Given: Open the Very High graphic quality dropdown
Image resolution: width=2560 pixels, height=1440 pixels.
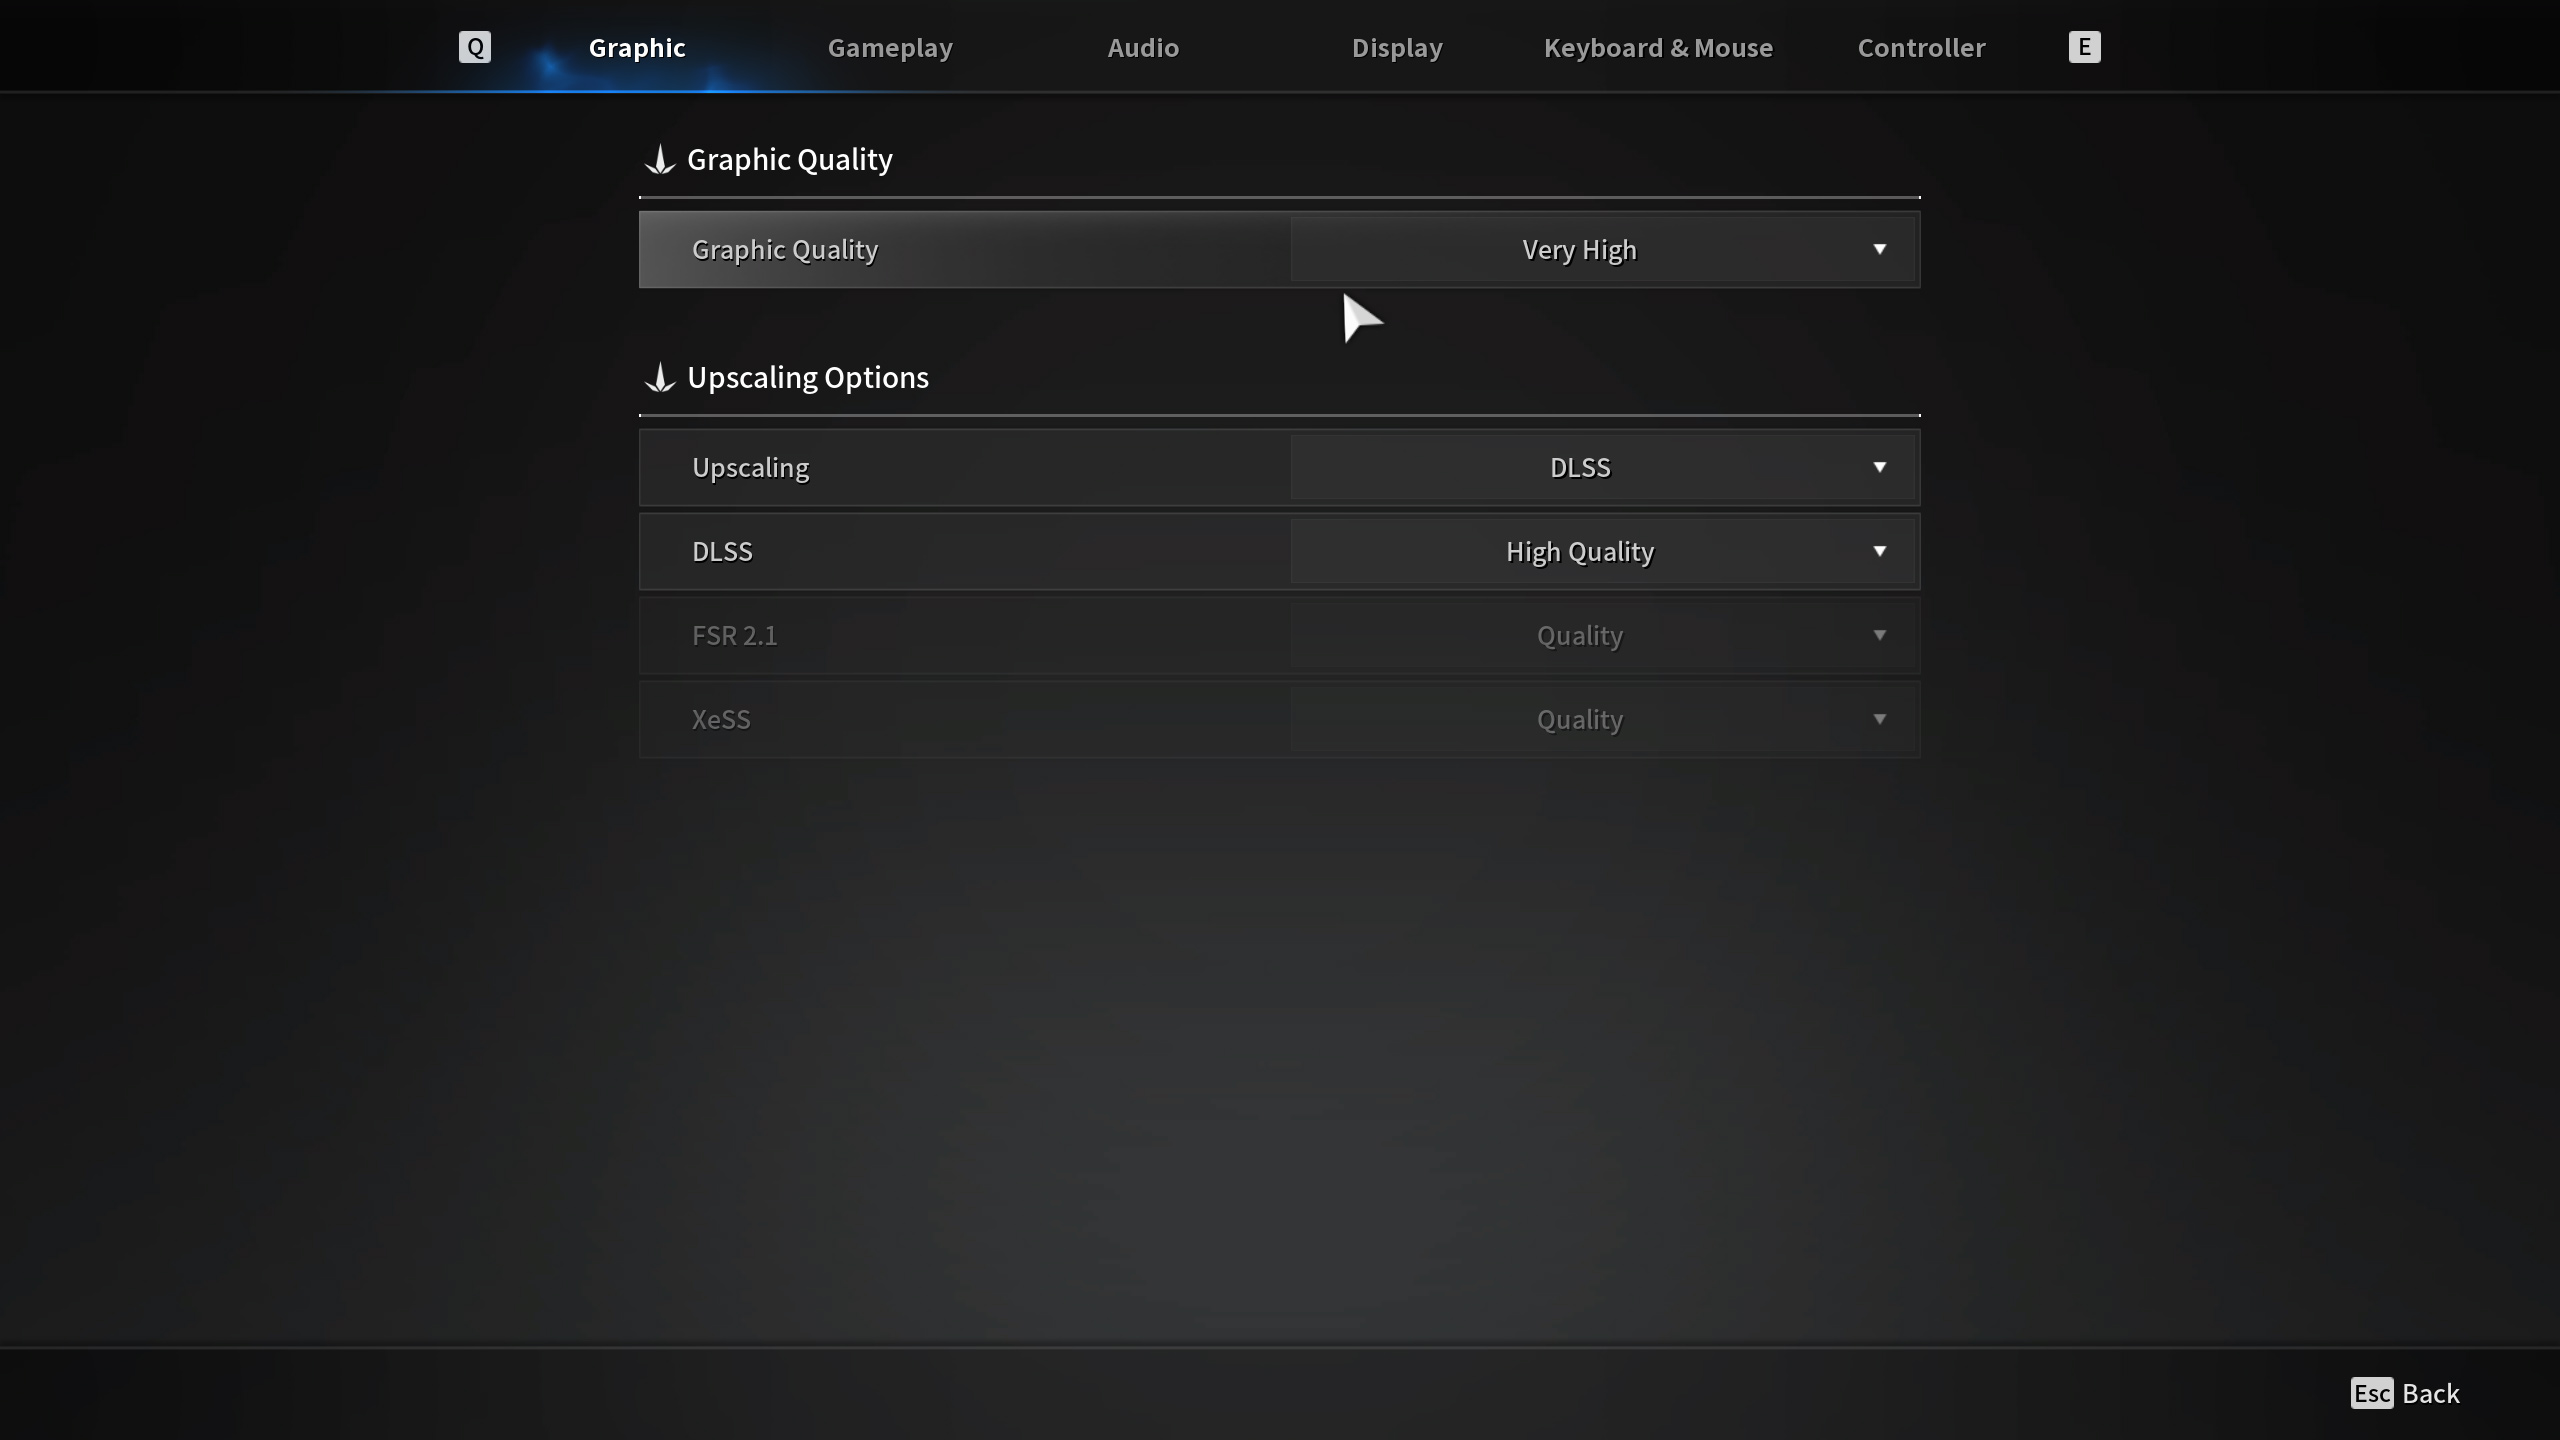Looking at the screenshot, I should pos(1602,250).
